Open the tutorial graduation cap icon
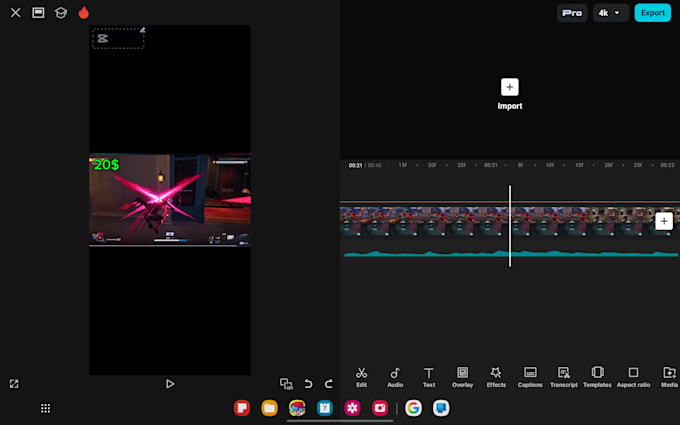Screen dimensions: 680x425 point(61,13)
